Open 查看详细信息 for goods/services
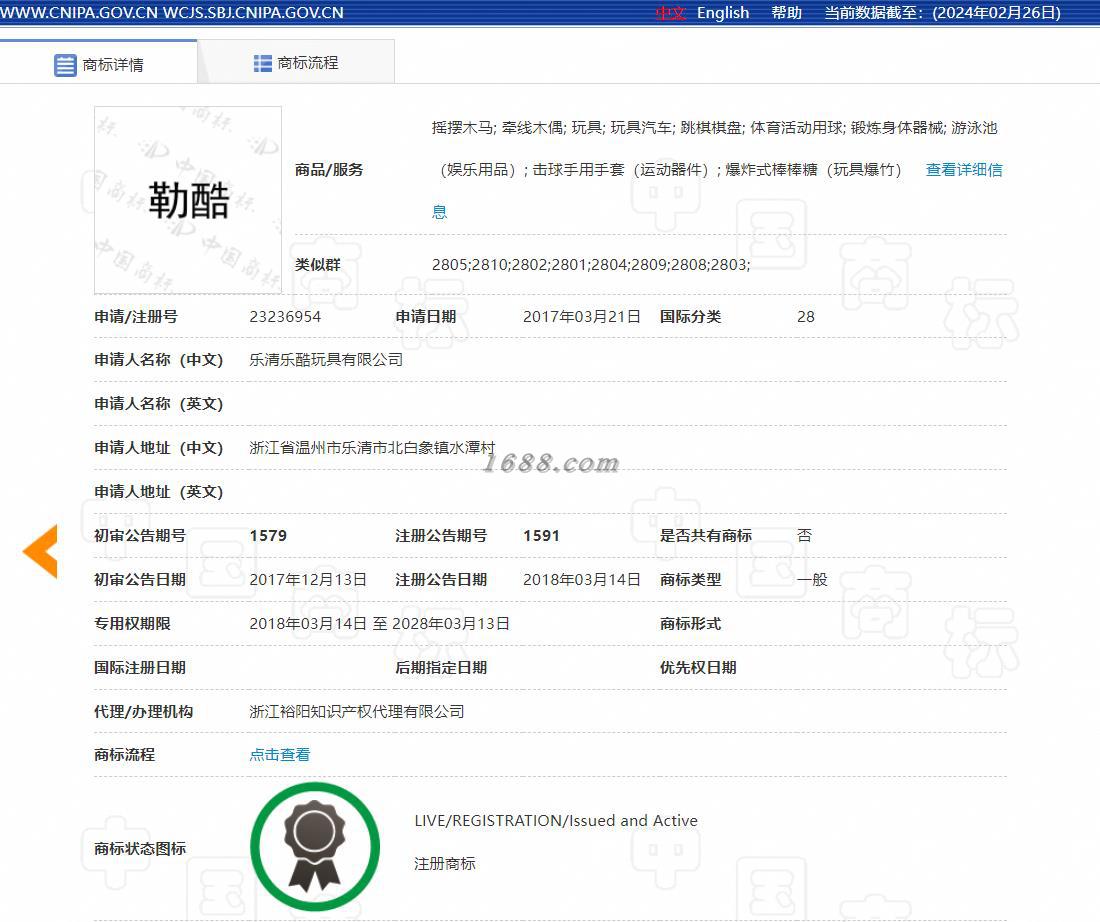 click(963, 170)
